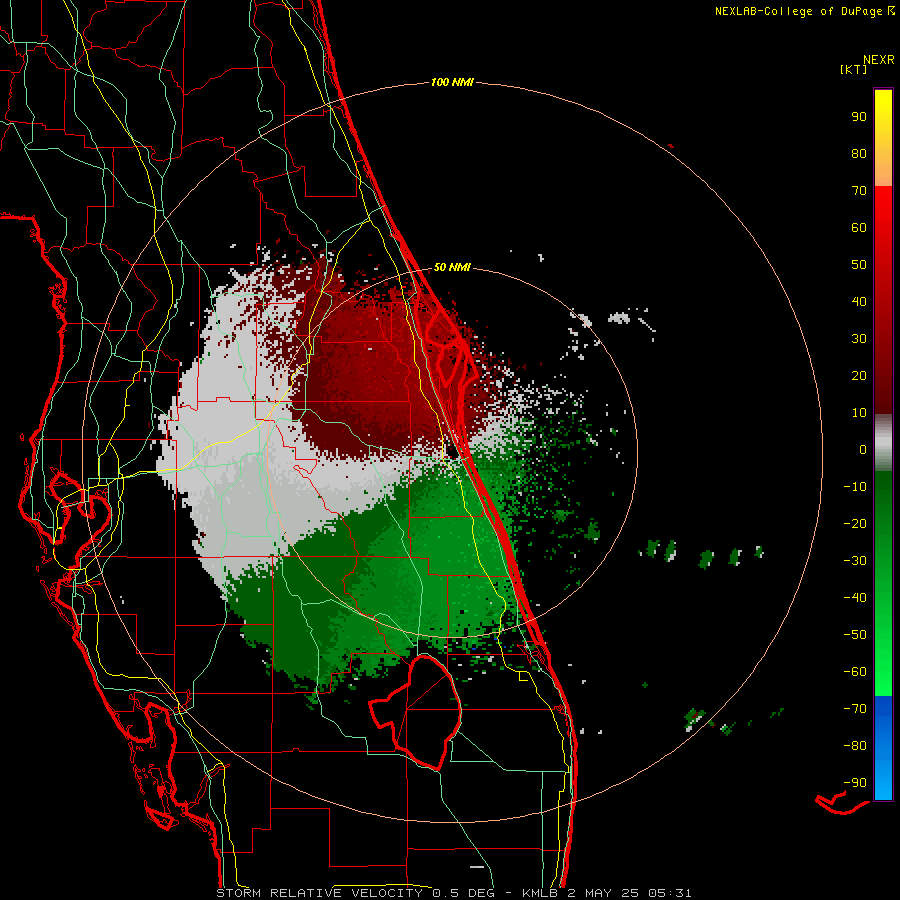Click the -10 value on the velocity scale
This screenshot has height=900, width=900.
pyautogui.click(x=855, y=487)
